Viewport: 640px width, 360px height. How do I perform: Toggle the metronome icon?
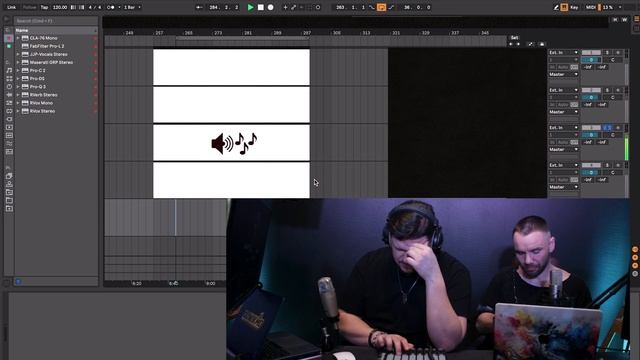coord(111,7)
